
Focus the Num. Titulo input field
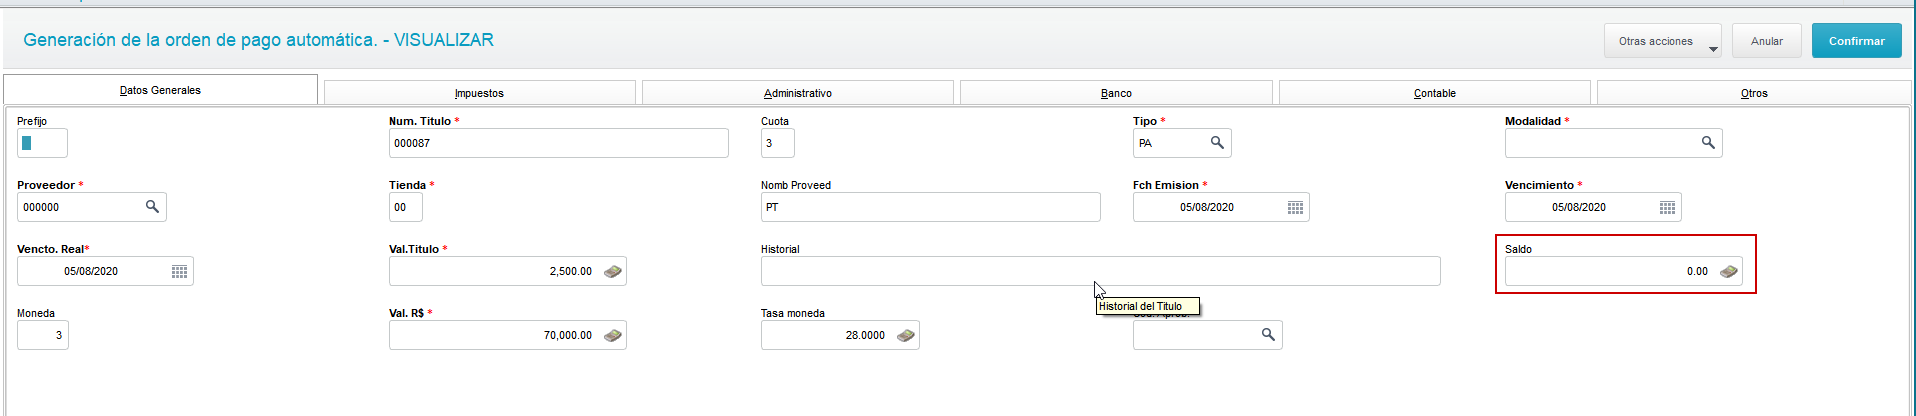tap(558, 143)
